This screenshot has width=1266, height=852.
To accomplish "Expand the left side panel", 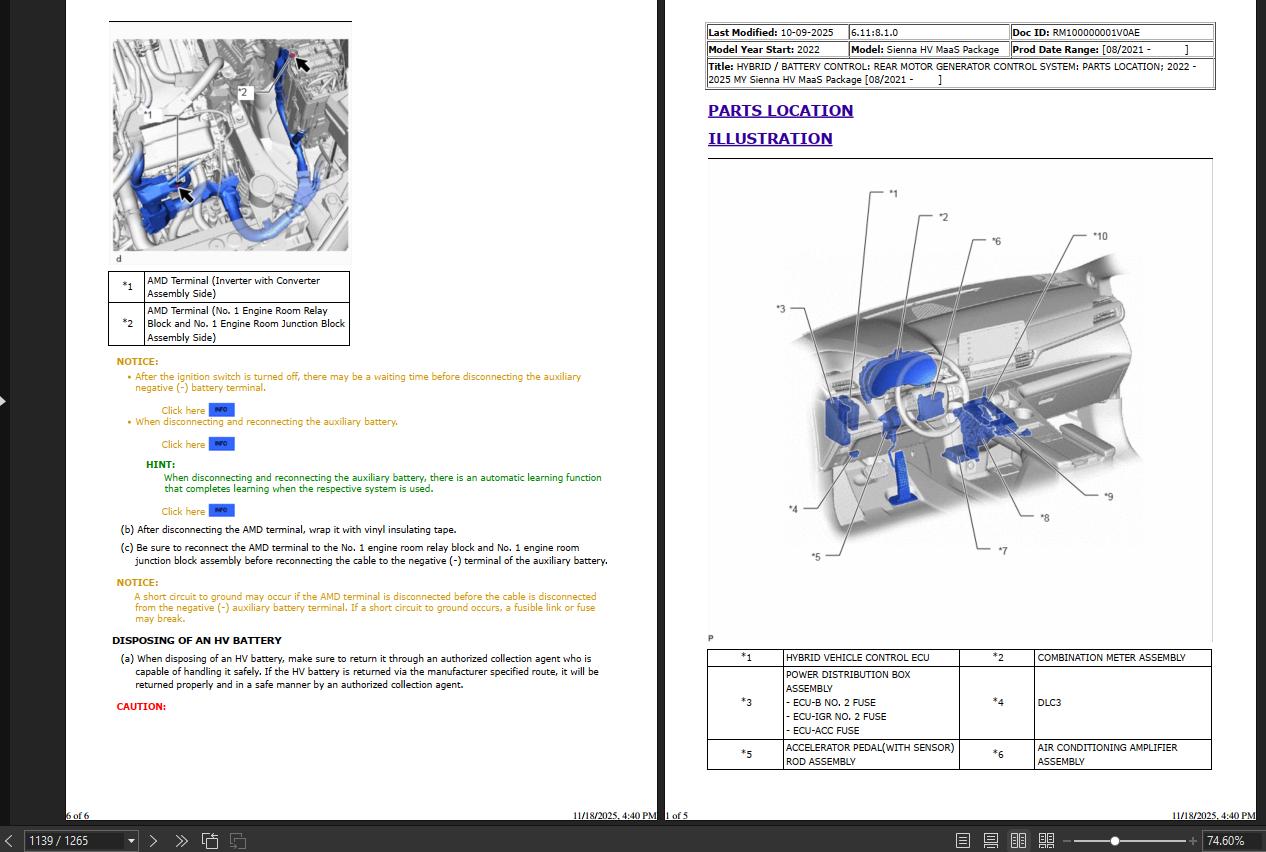I will click(4, 401).
